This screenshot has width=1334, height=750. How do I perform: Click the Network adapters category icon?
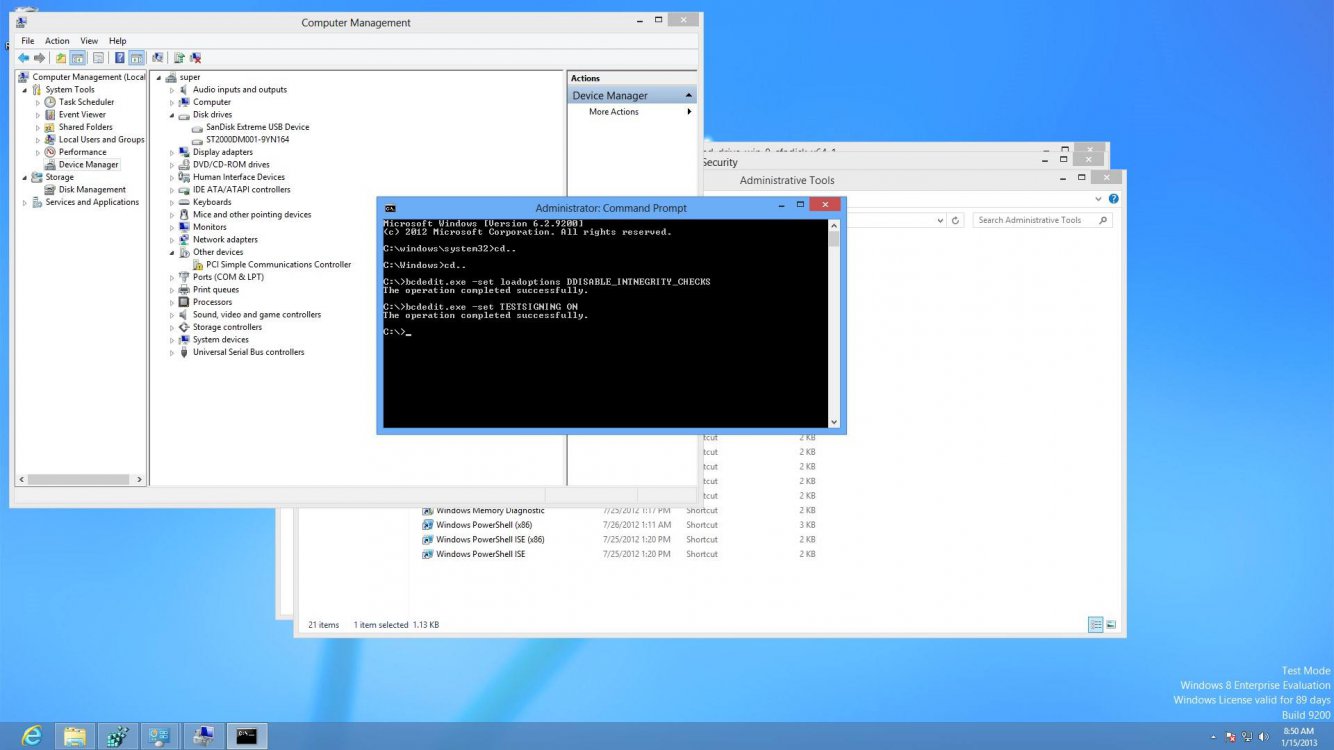click(x=184, y=239)
